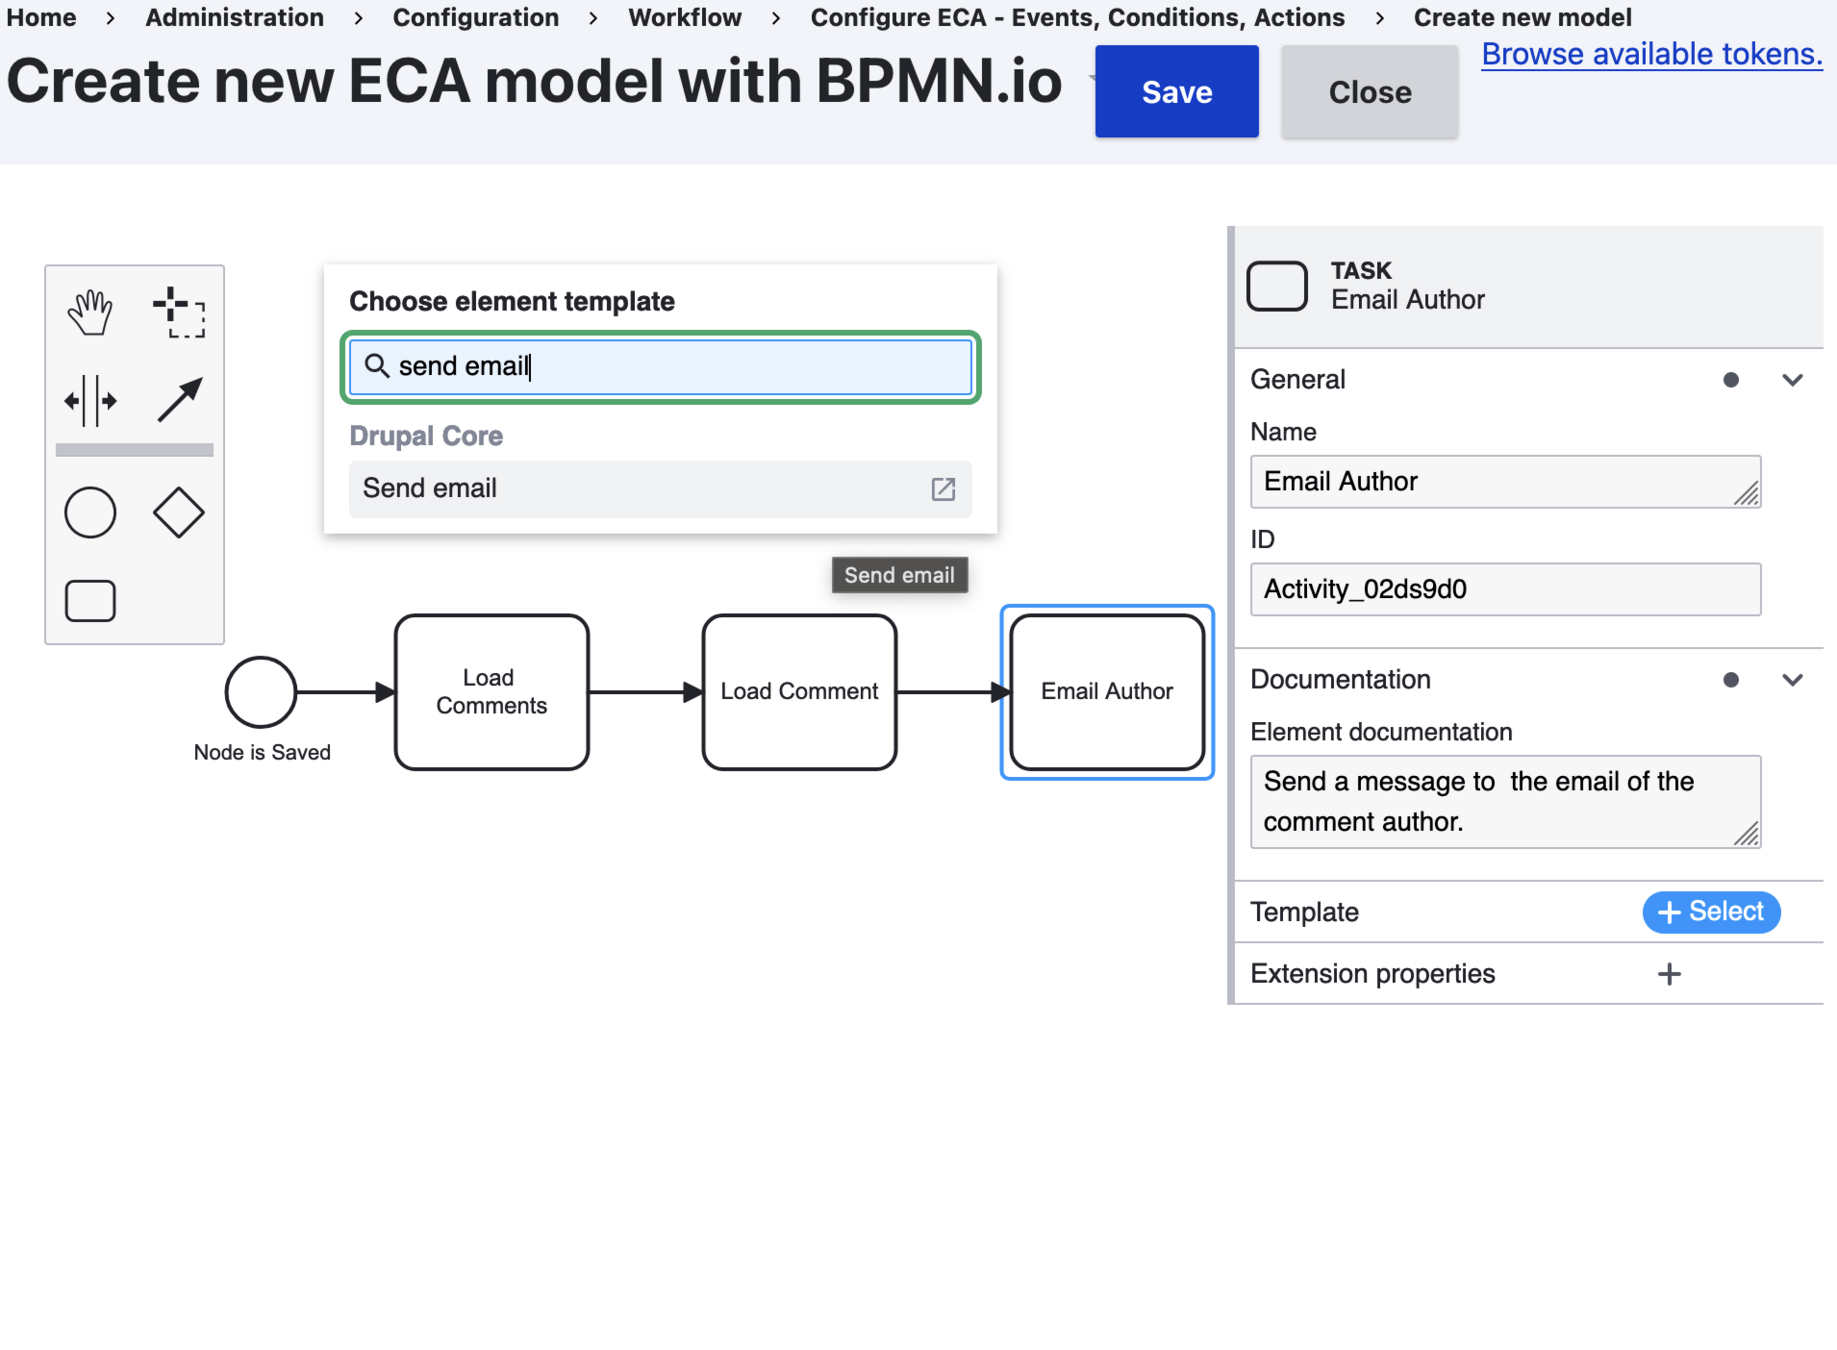The width and height of the screenshot is (1837, 1350).
Task: Choose the Send email template
Action: point(660,489)
